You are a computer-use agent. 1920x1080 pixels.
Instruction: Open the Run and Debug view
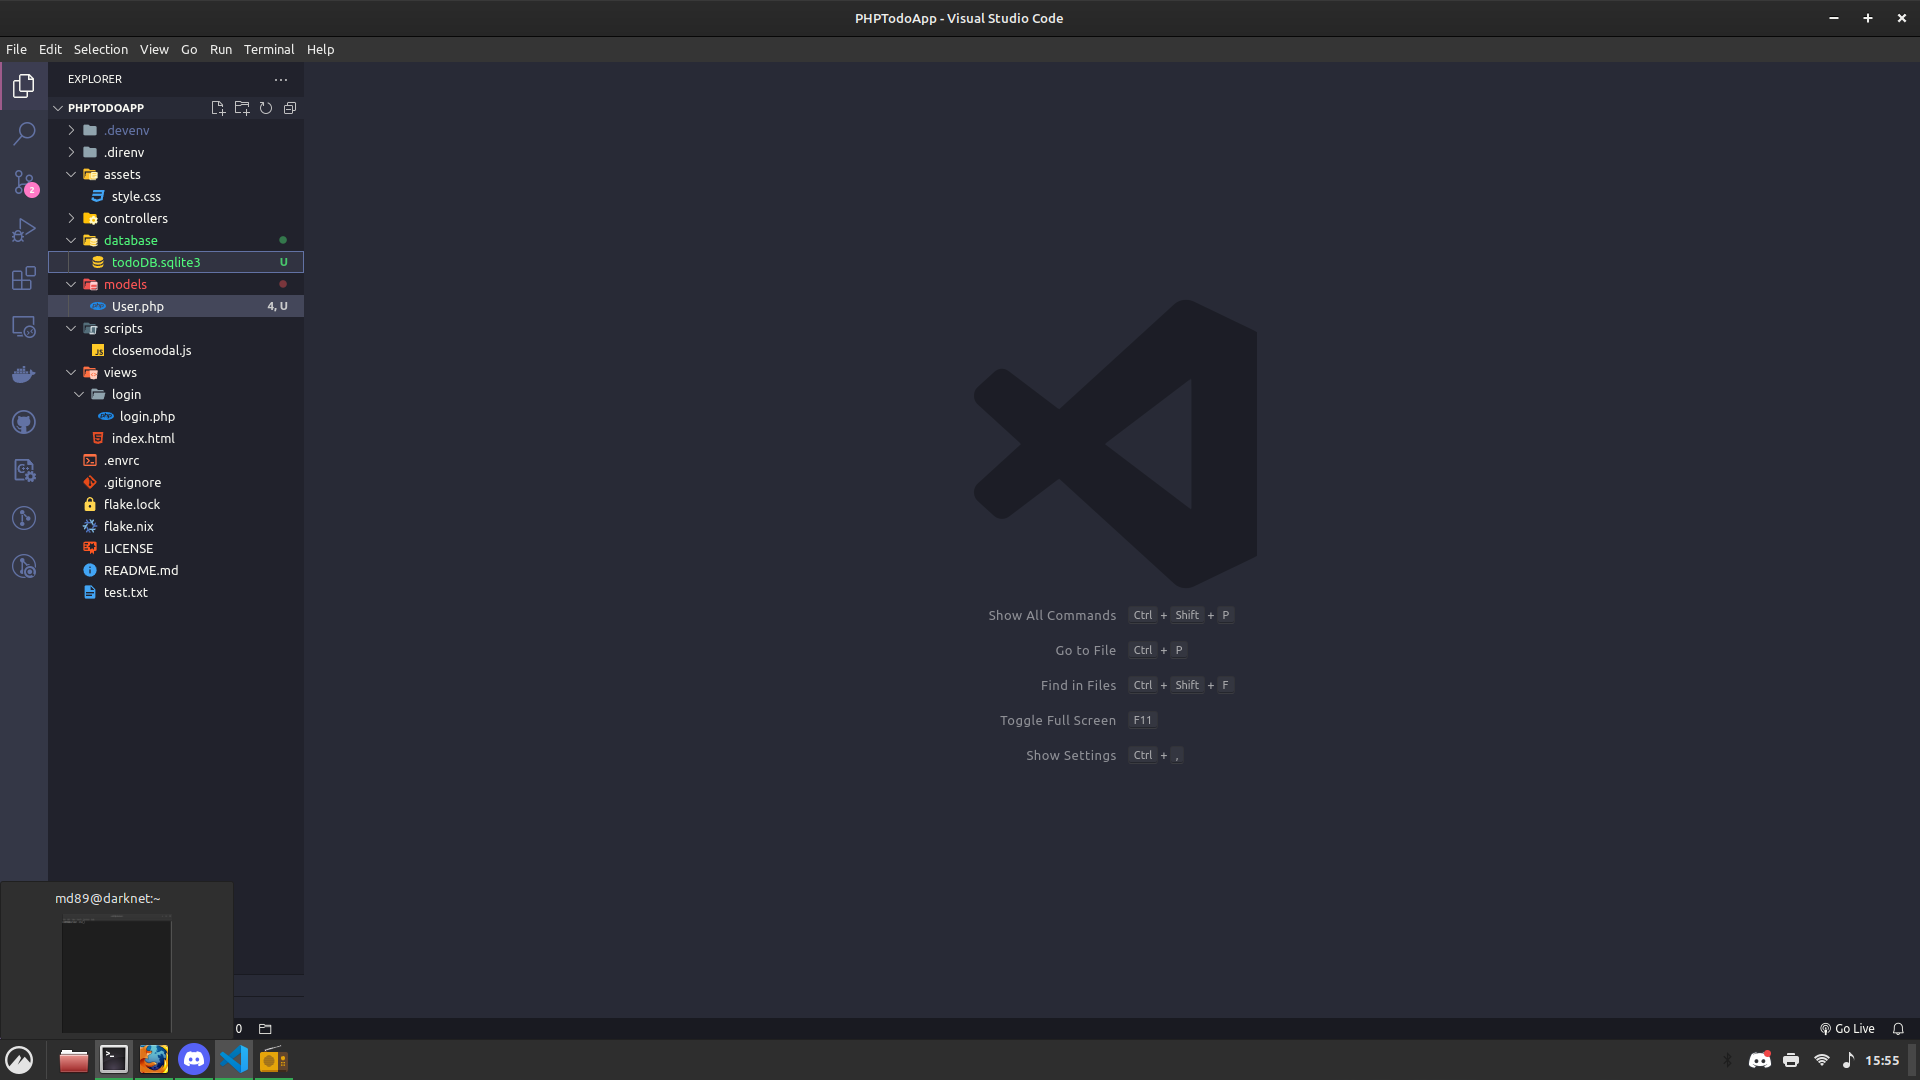coord(24,230)
